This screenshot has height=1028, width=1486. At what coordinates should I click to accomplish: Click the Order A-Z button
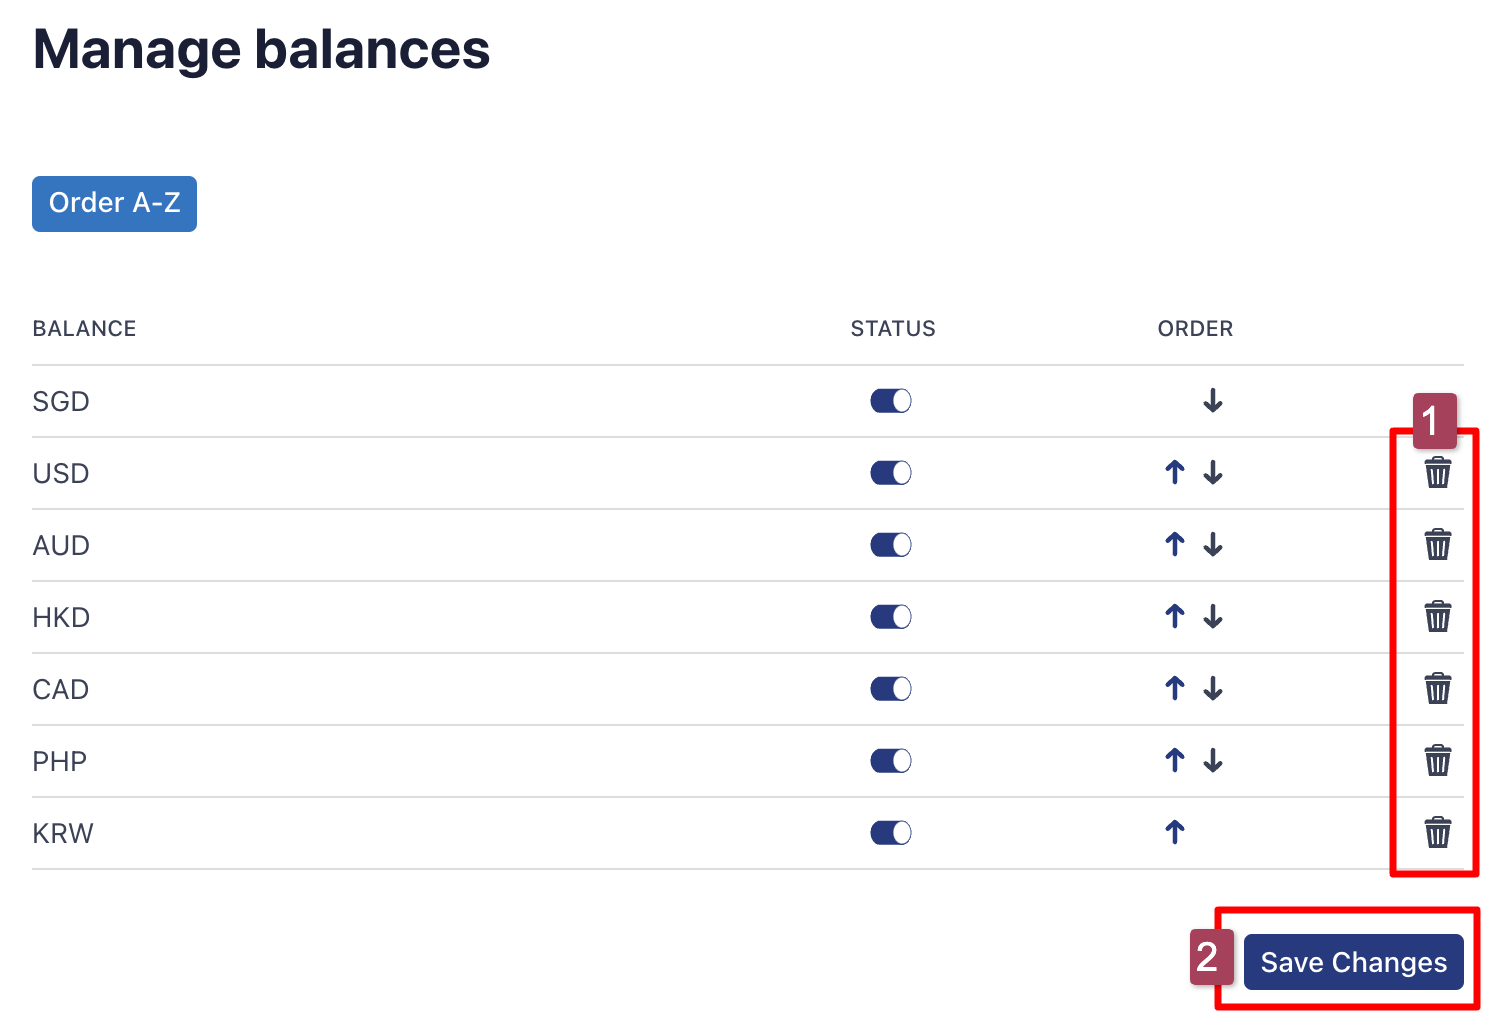coord(114,204)
